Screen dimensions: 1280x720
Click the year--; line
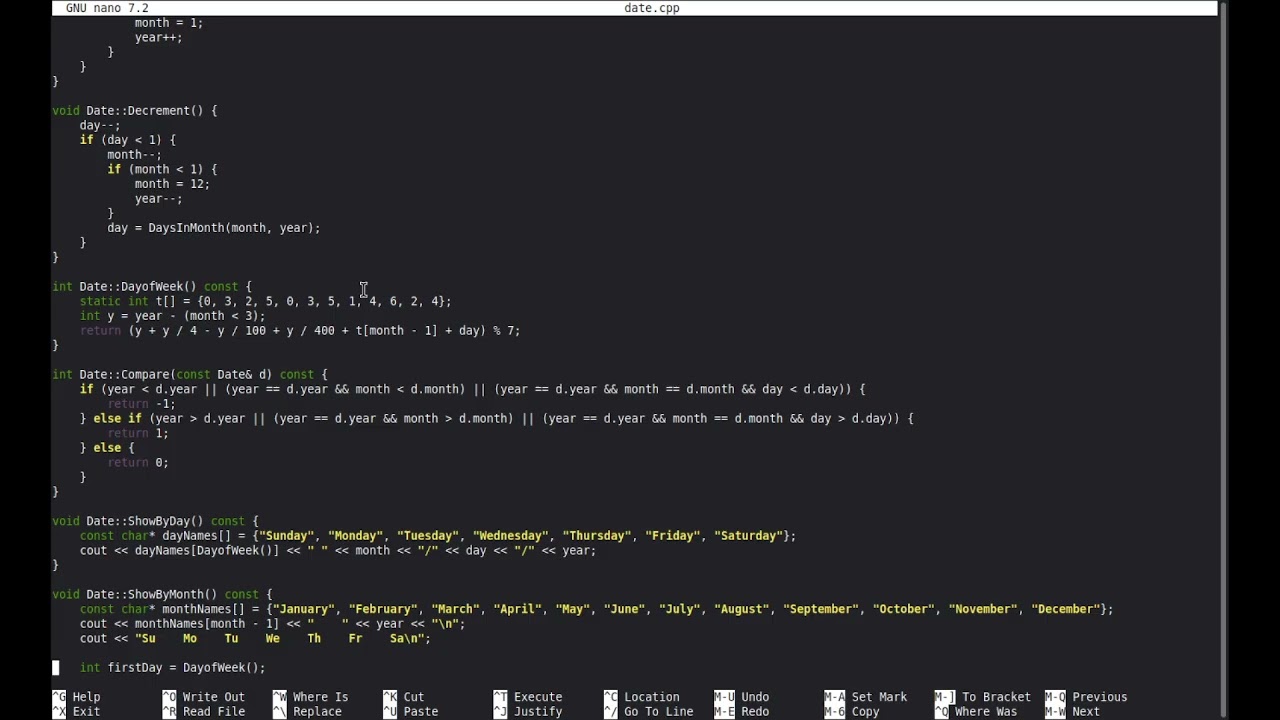click(159, 199)
